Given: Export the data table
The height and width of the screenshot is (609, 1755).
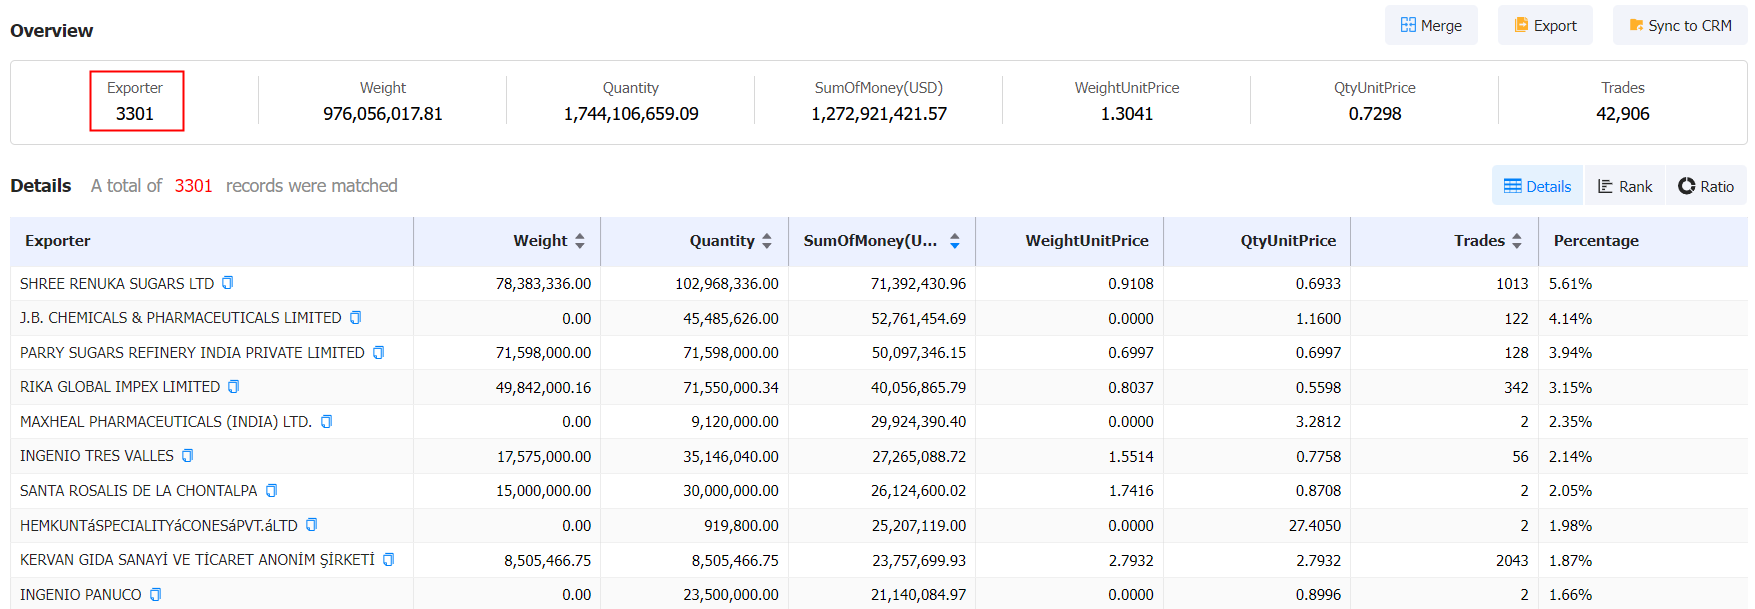Looking at the screenshot, I should [x=1545, y=25].
